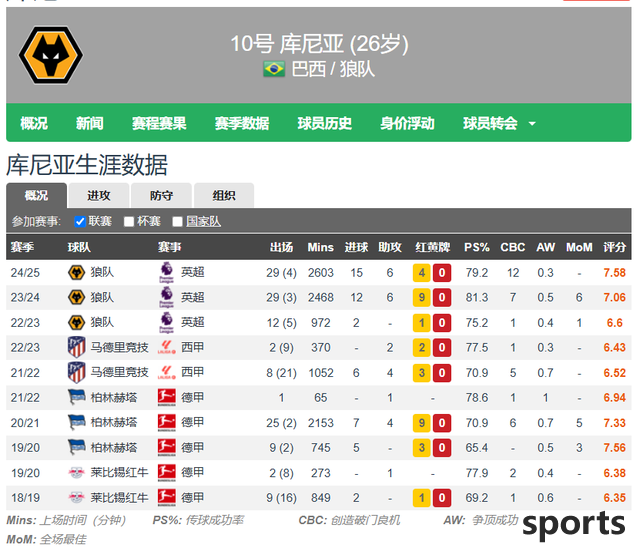The image size is (640, 555).
Task: Click rating 7.58 in 24/25 row
Action: pos(614,273)
